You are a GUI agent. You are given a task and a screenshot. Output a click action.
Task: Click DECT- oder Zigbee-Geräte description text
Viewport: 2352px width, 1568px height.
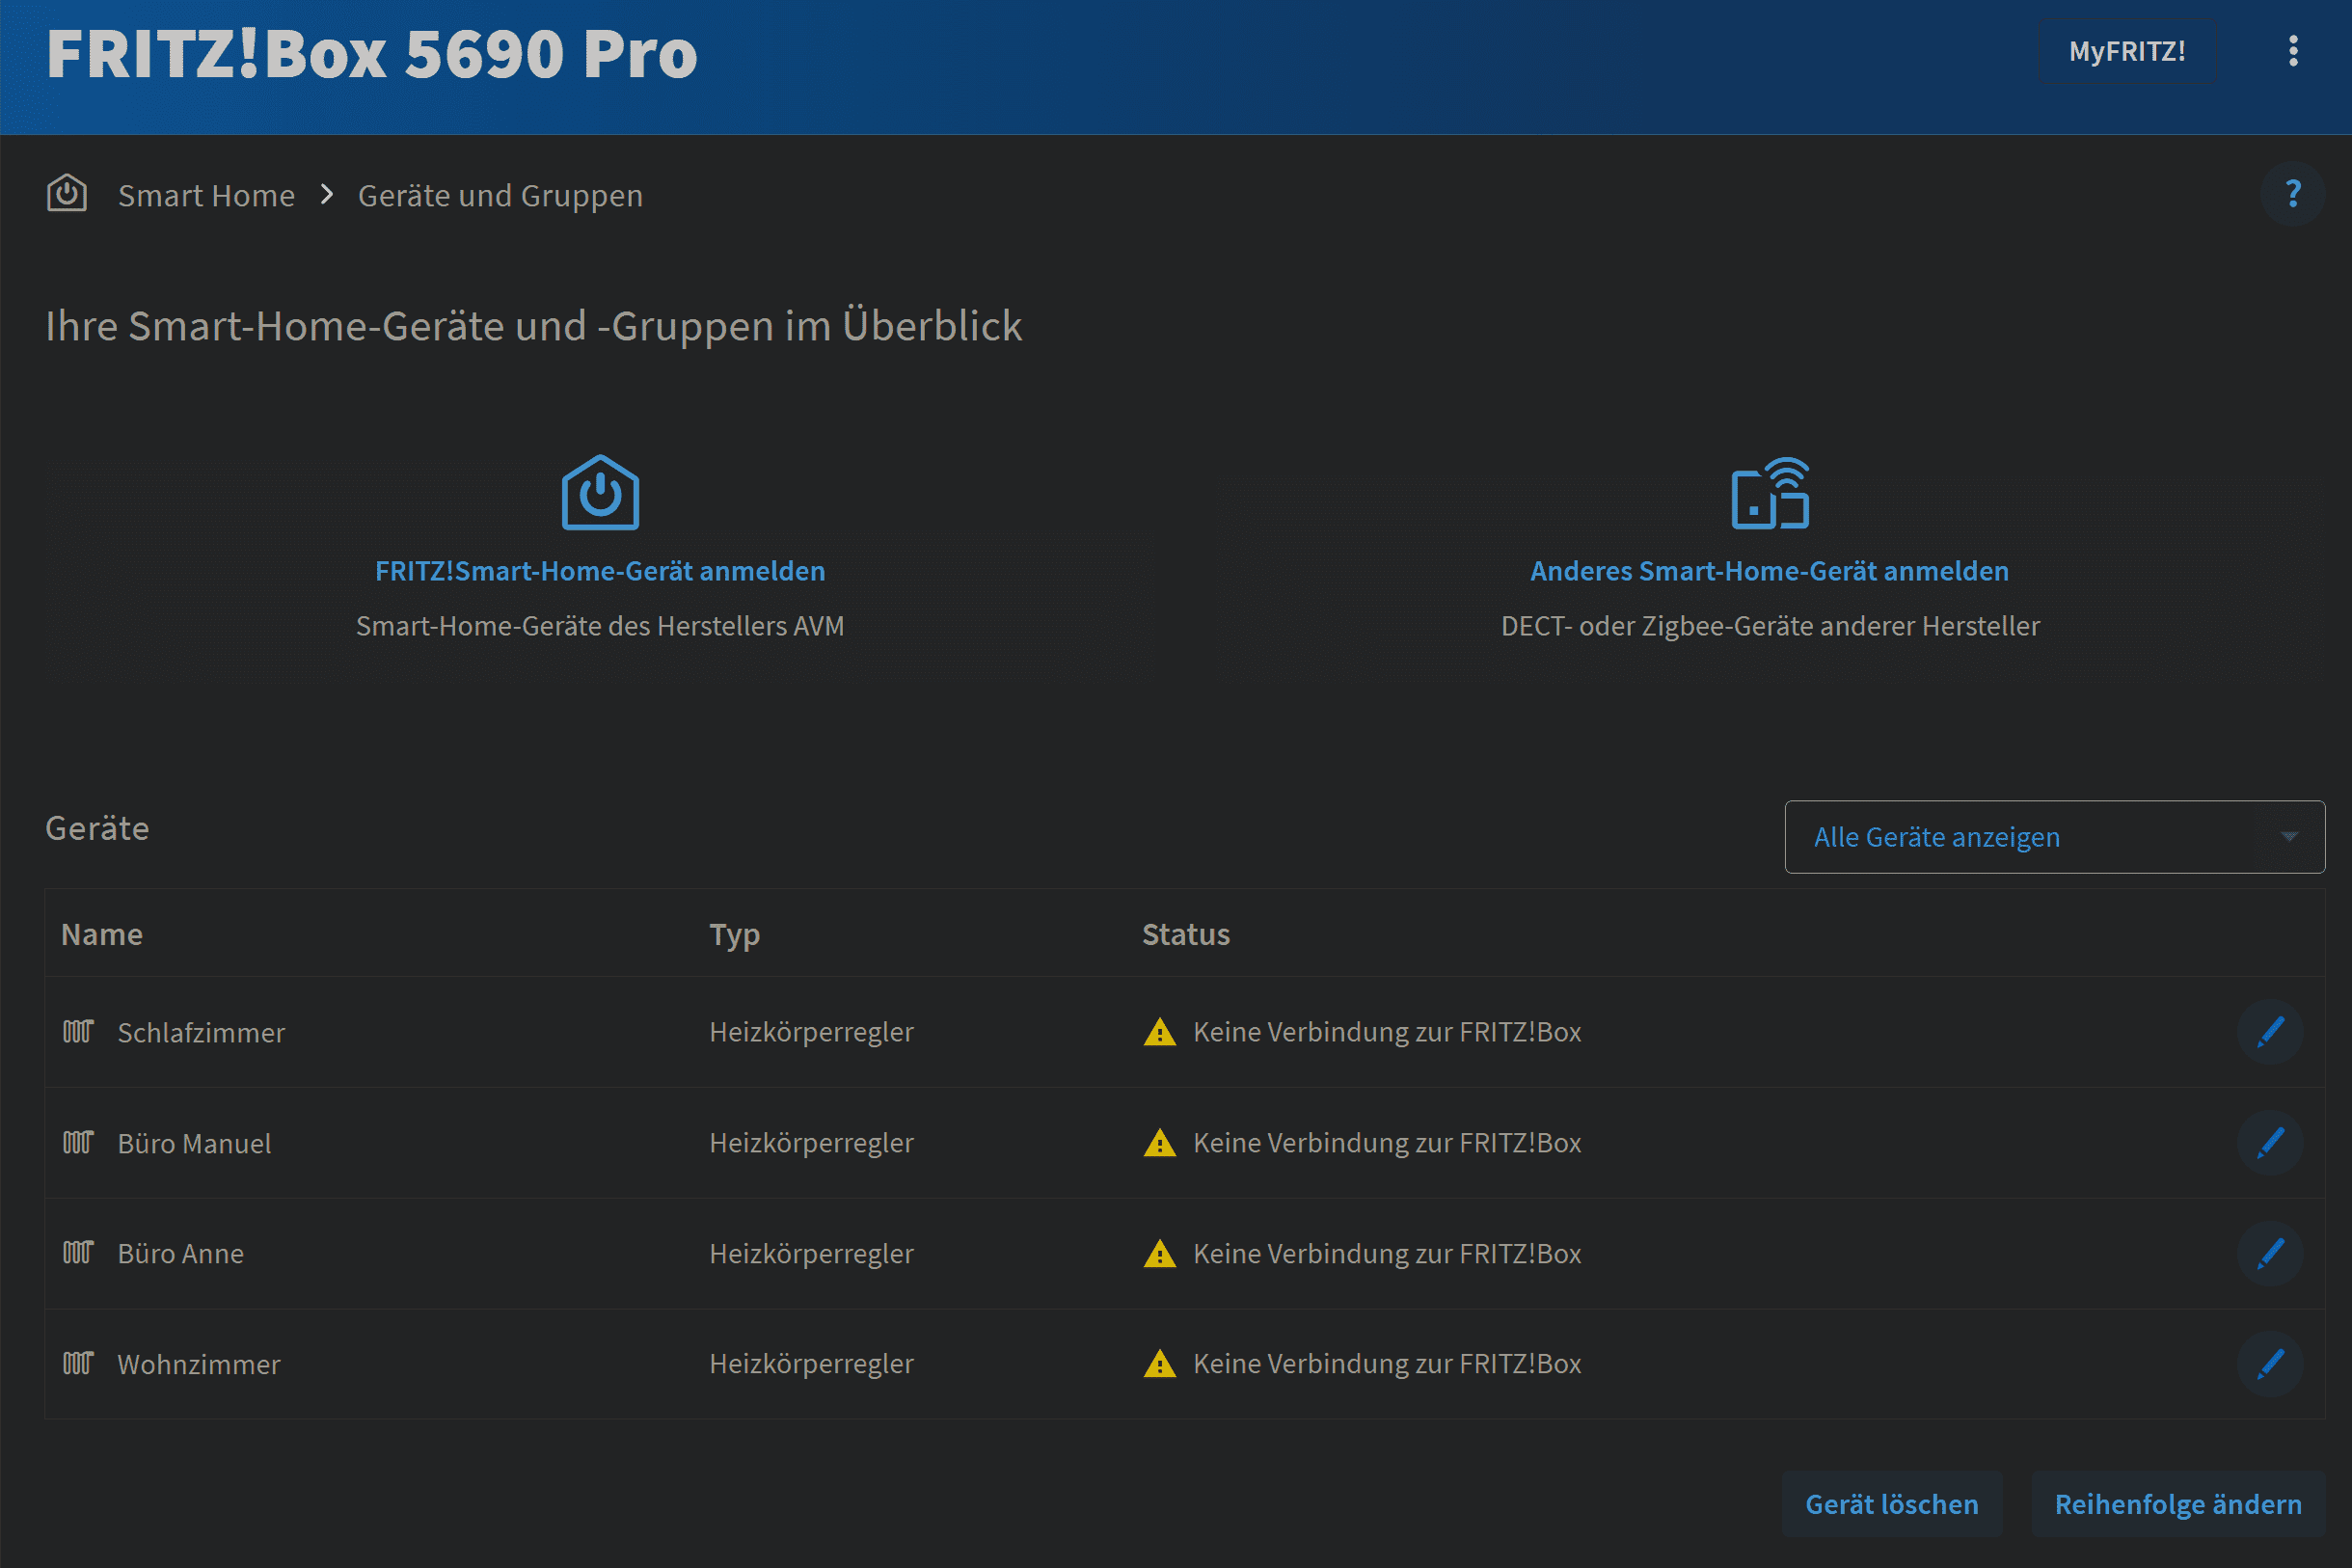point(1770,626)
